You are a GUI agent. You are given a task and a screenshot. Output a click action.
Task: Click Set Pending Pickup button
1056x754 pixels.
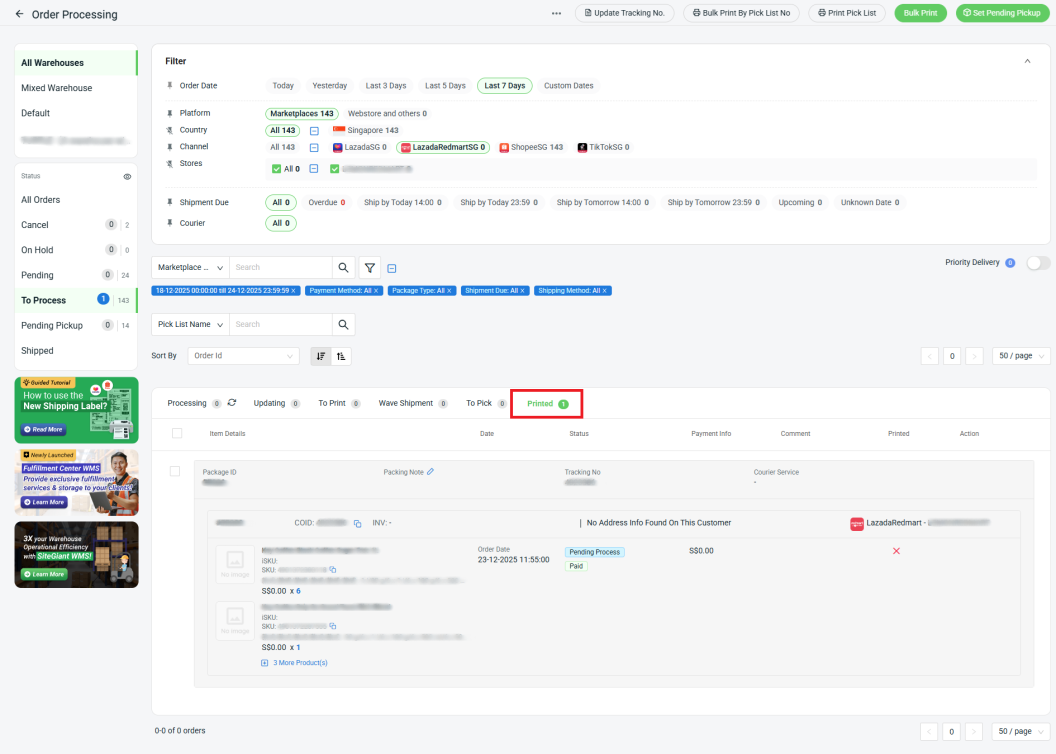point(1001,14)
